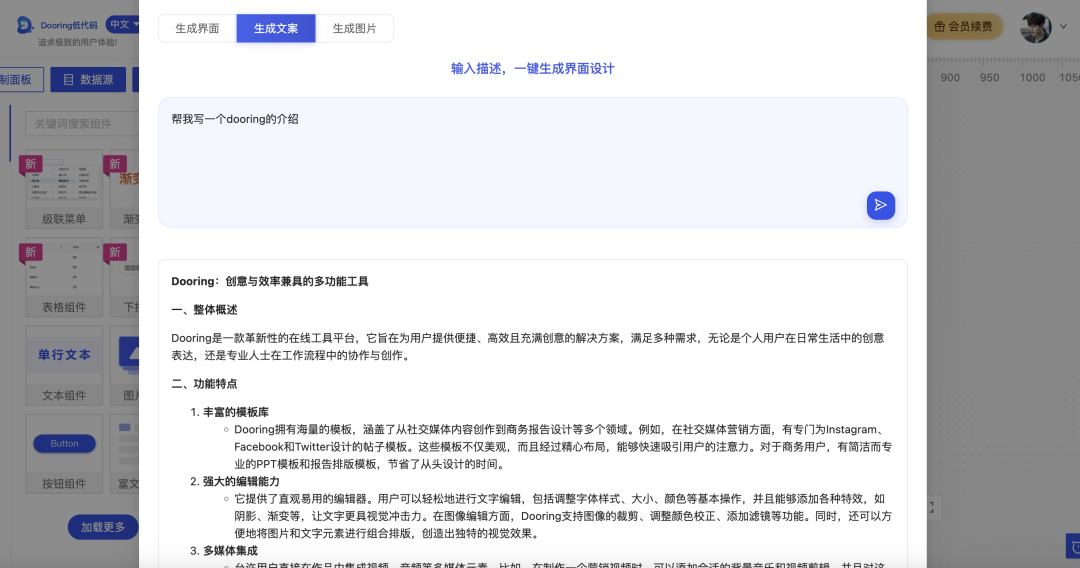Select the 按钮组件 thumbnail

pyautogui.click(x=64, y=454)
